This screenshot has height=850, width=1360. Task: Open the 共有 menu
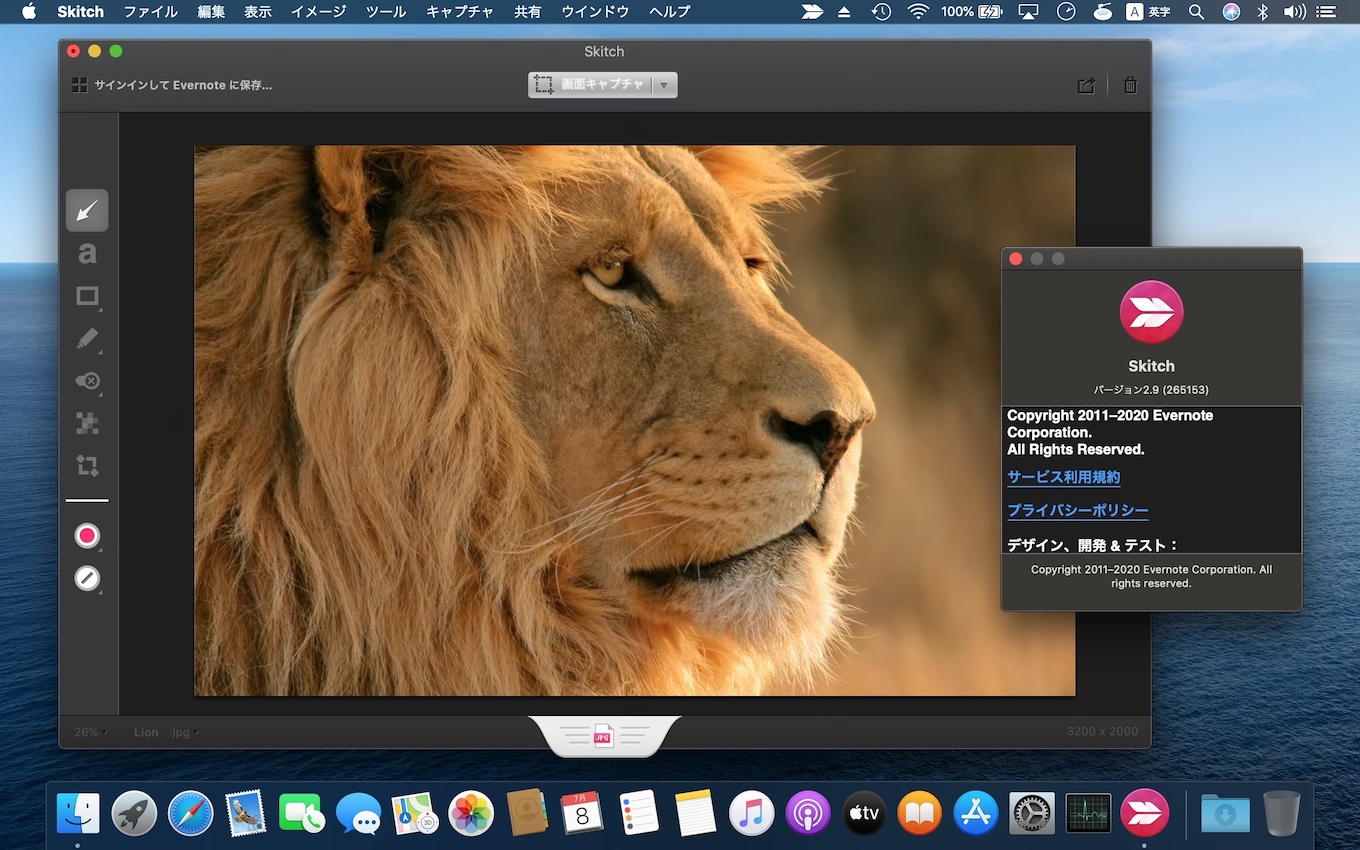[x=528, y=12]
